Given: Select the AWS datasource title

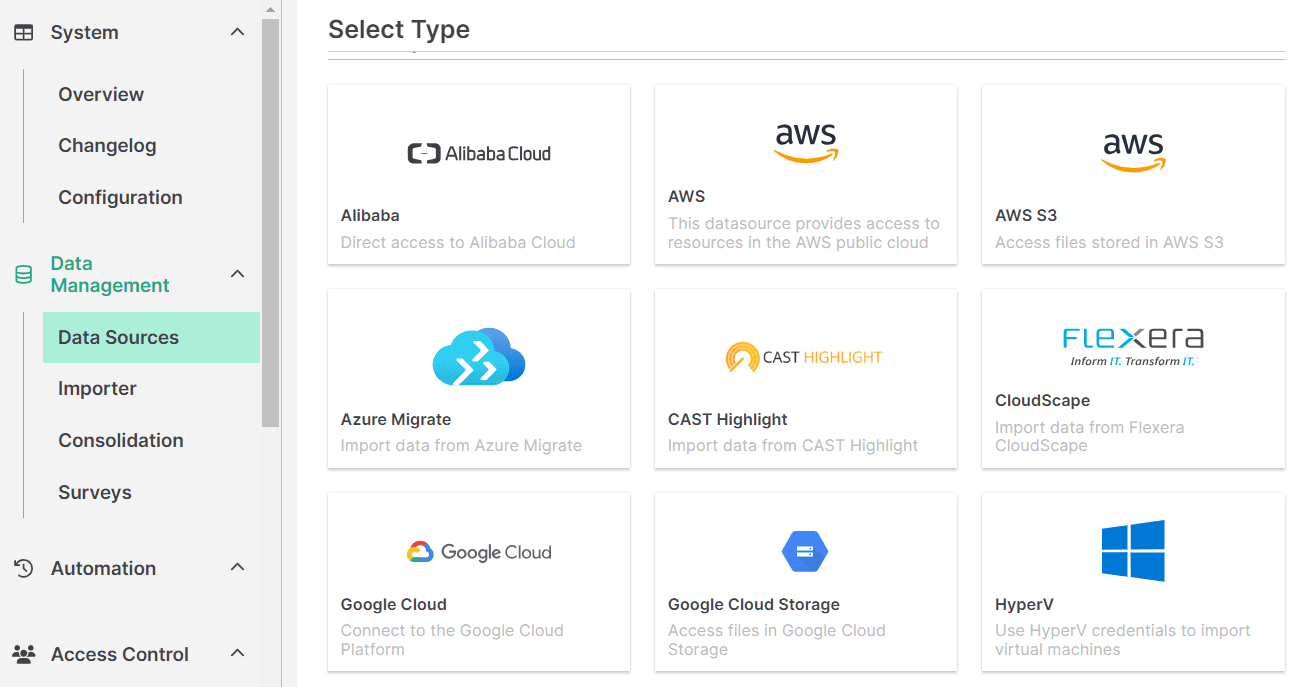Looking at the screenshot, I should pyautogui.click(x=687, y=196).
